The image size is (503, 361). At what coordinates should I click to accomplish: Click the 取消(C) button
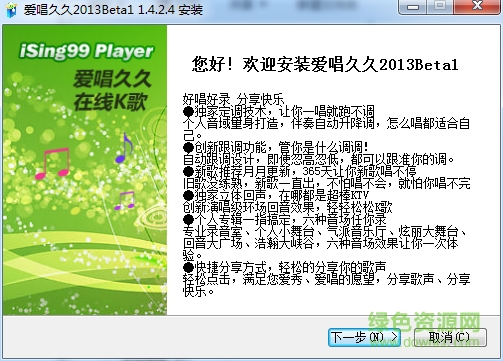coord(450,337)
